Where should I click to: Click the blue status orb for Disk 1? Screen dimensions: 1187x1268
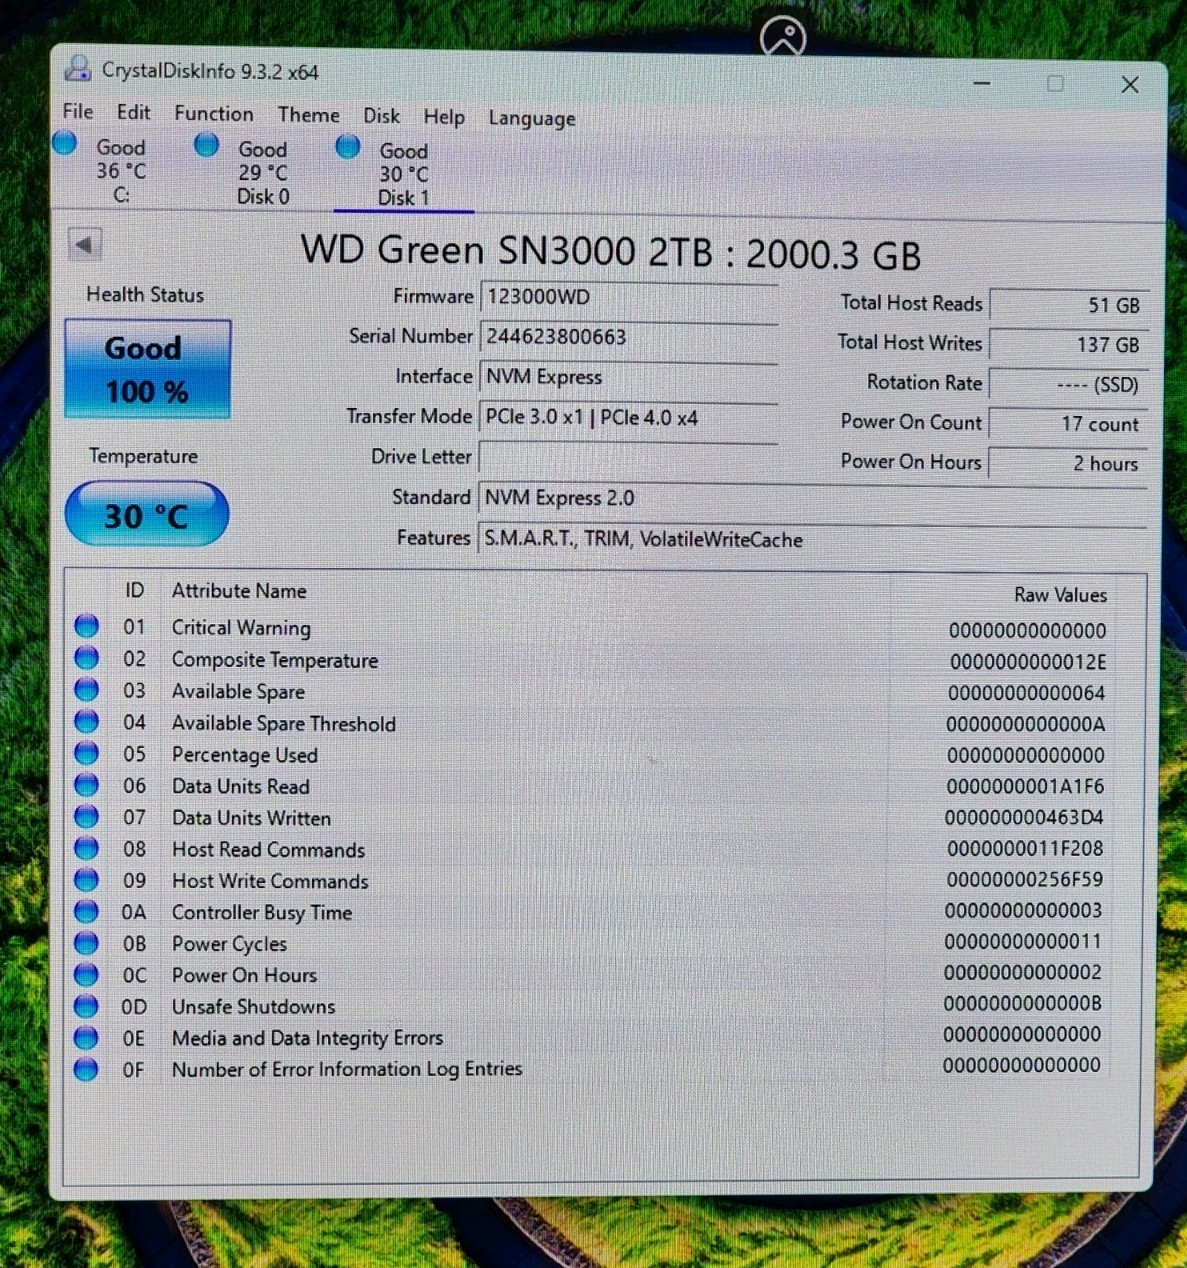348,147
